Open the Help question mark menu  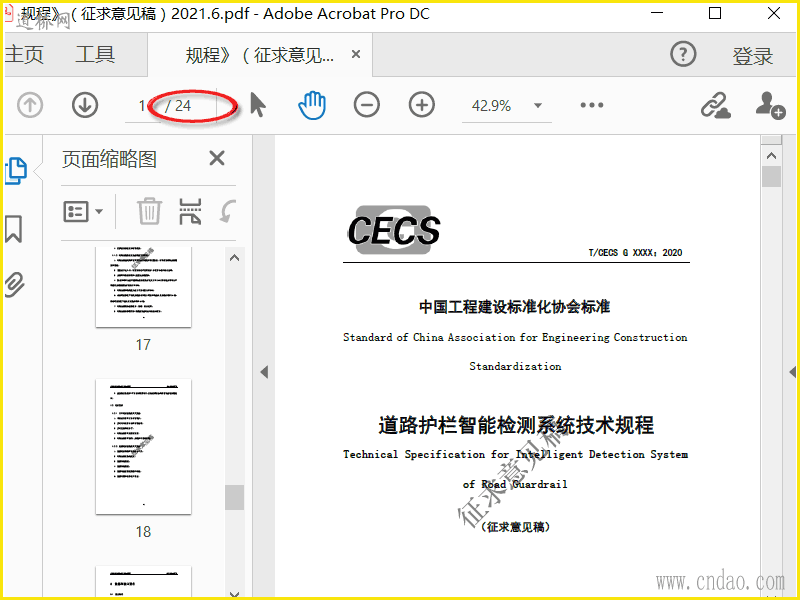[x=683, y=54]
